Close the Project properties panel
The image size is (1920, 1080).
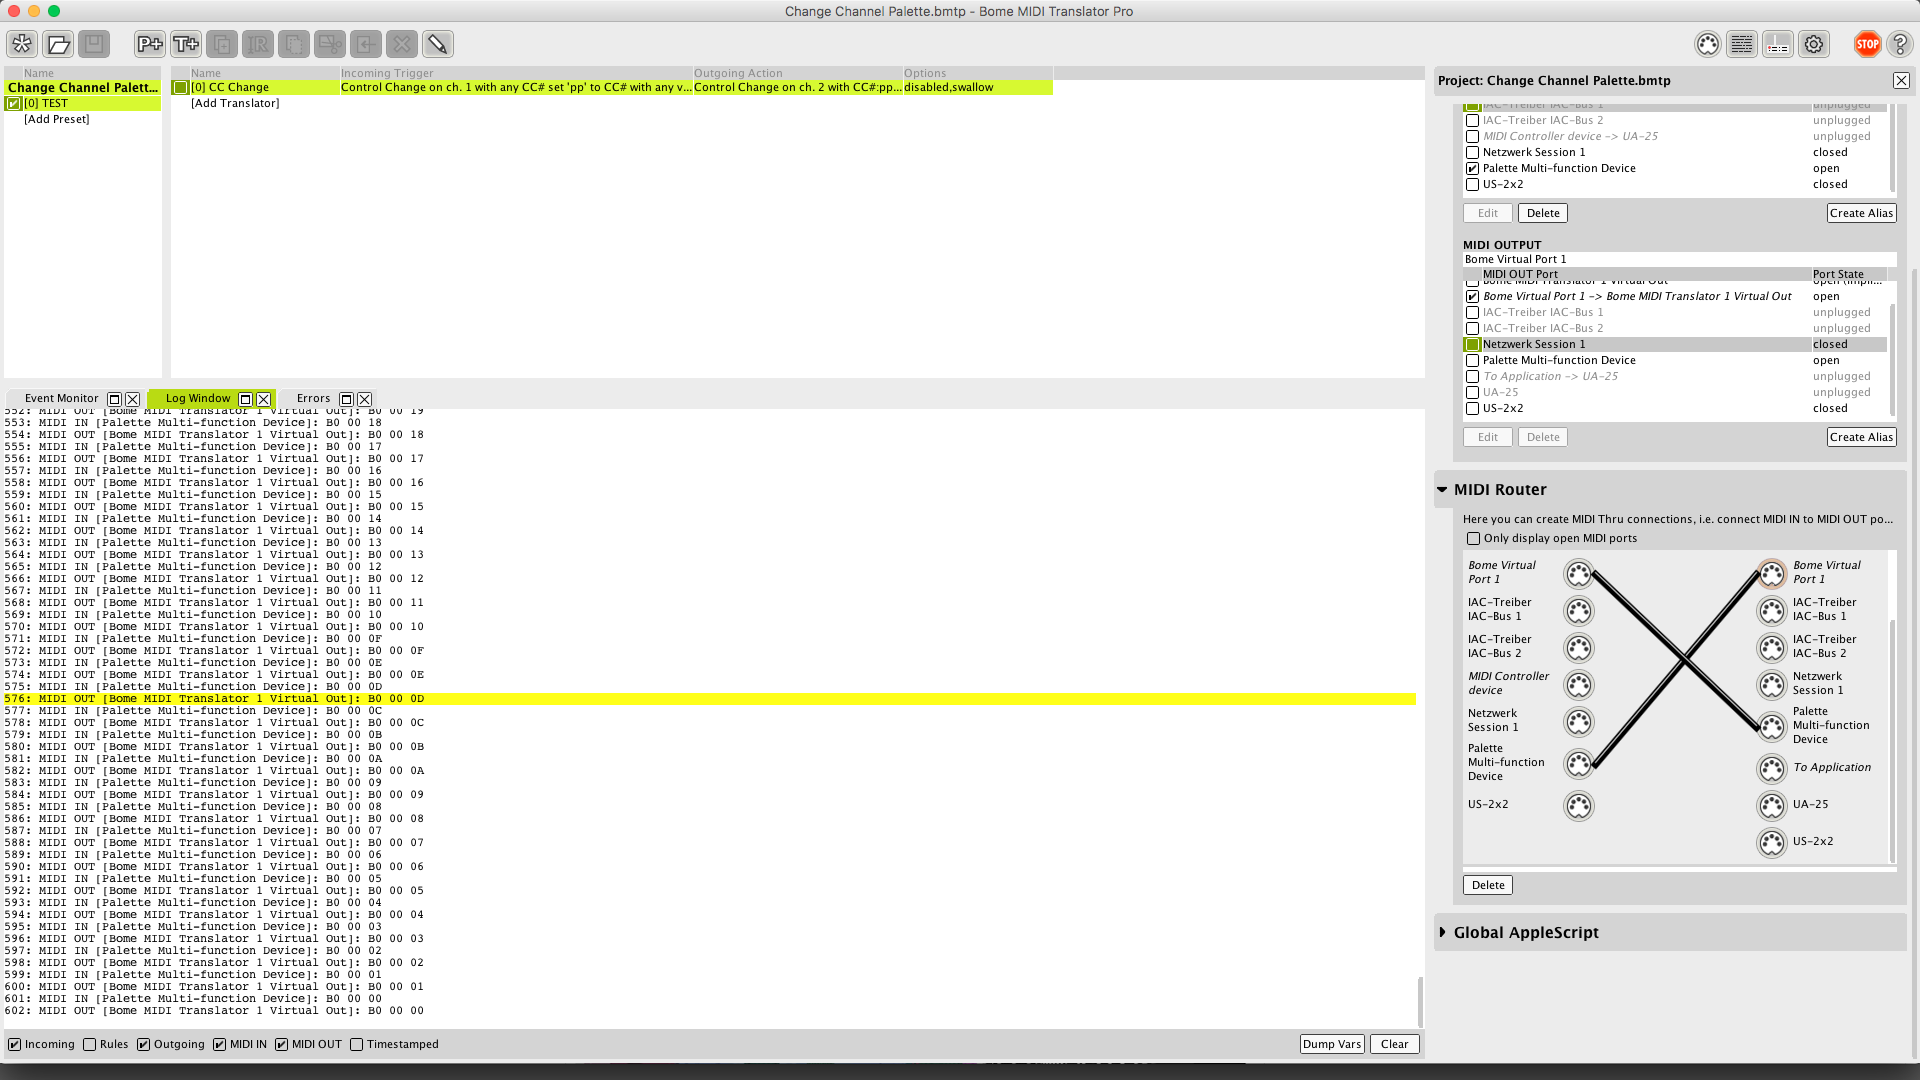tap(1901, 81)
